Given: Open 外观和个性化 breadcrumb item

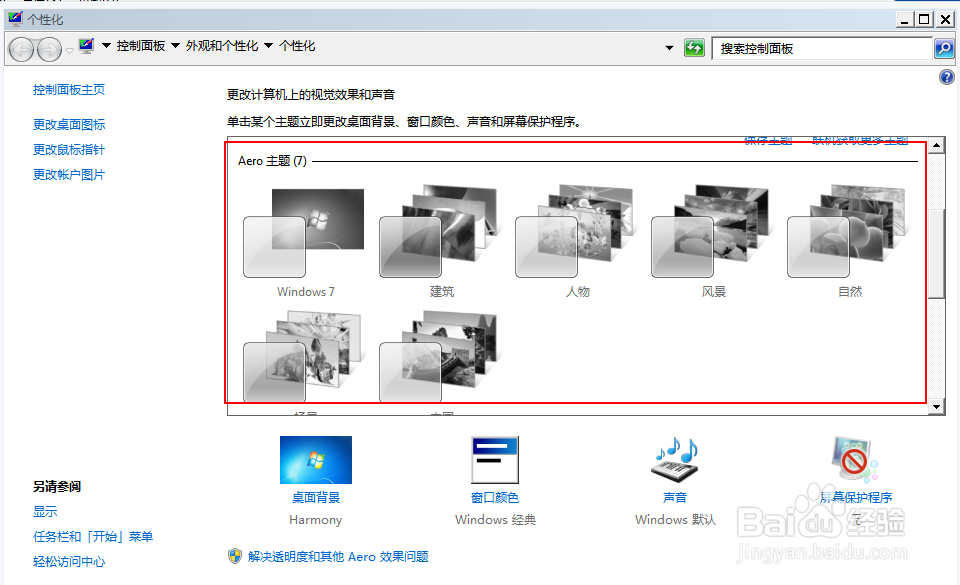Looking at the screenshot, I should [222, 46].
